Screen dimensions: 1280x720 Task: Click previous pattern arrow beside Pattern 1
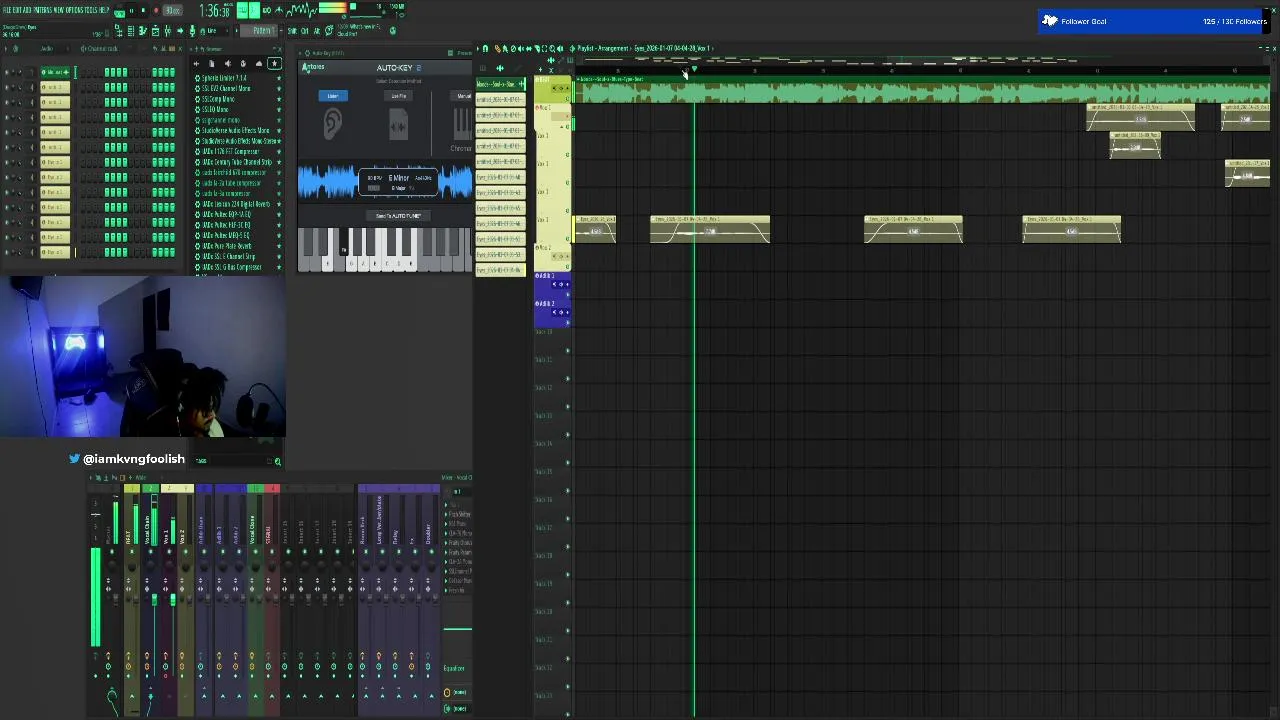tap(236, 31)
